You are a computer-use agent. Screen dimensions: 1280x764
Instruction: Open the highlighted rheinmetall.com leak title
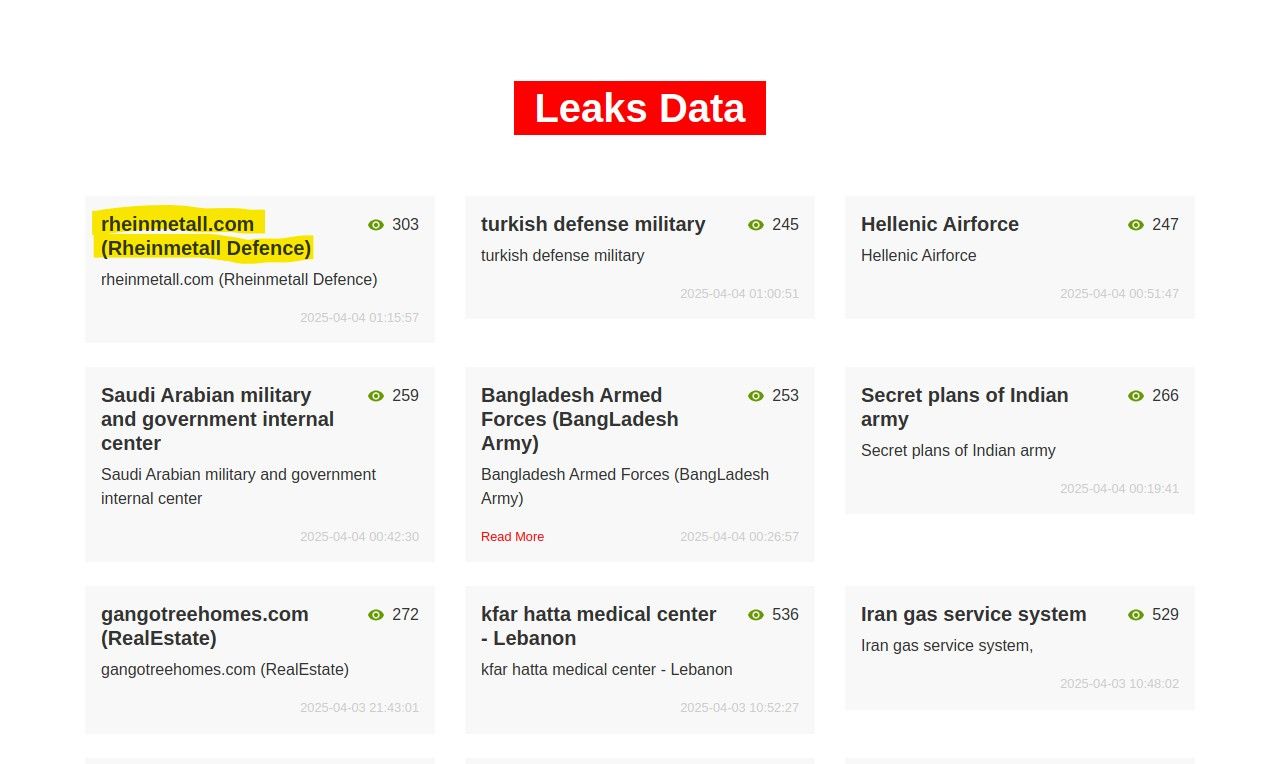(206, 236)
